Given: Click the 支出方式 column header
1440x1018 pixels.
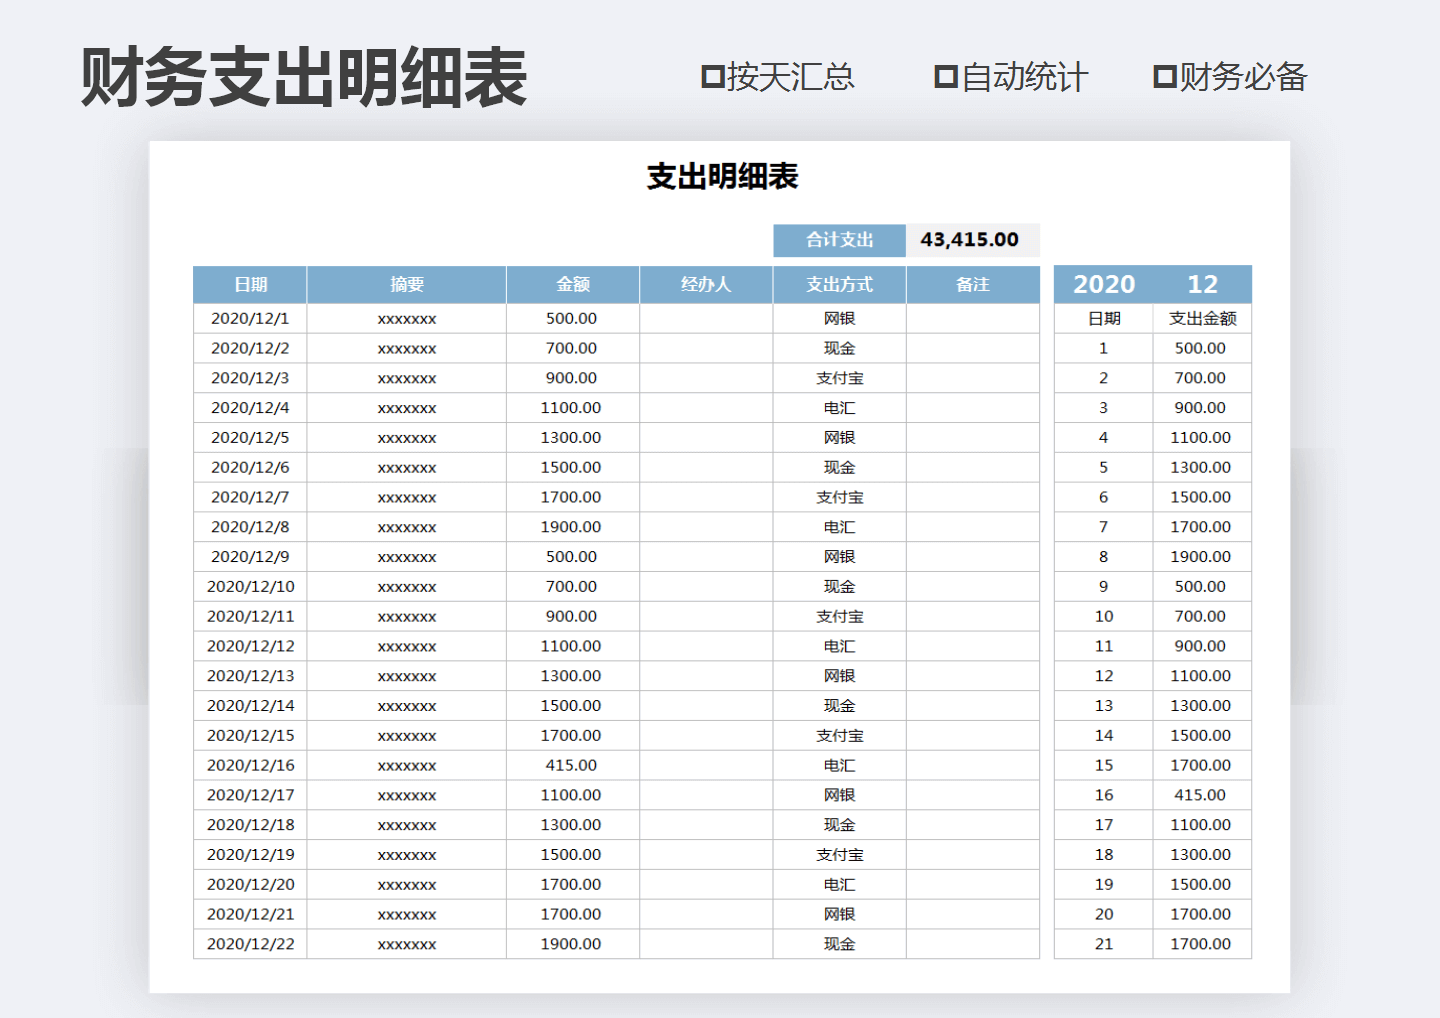Looking at the screenshot, I should tap(839, 284).
